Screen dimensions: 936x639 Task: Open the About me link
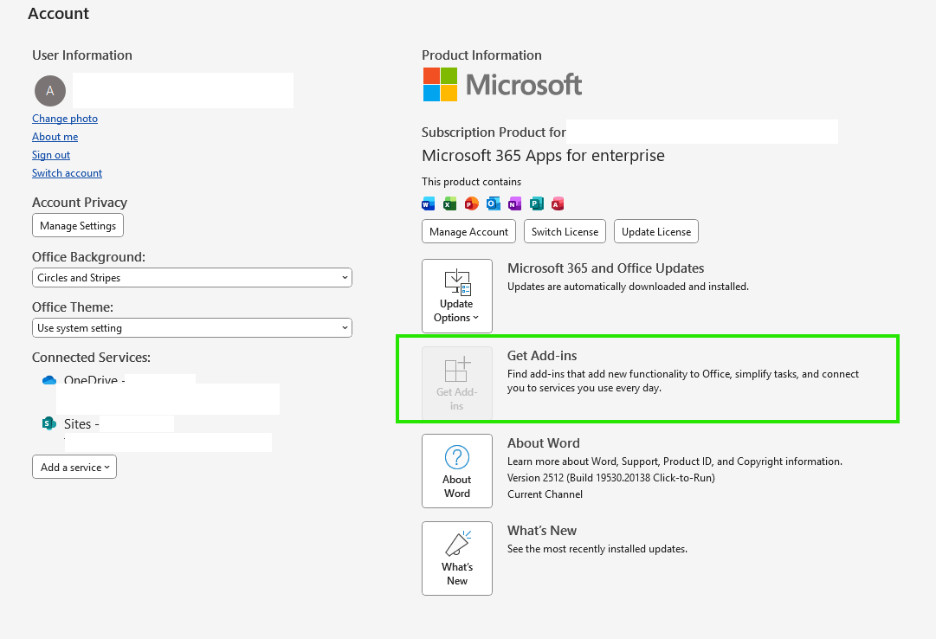[x=55, y=137]
